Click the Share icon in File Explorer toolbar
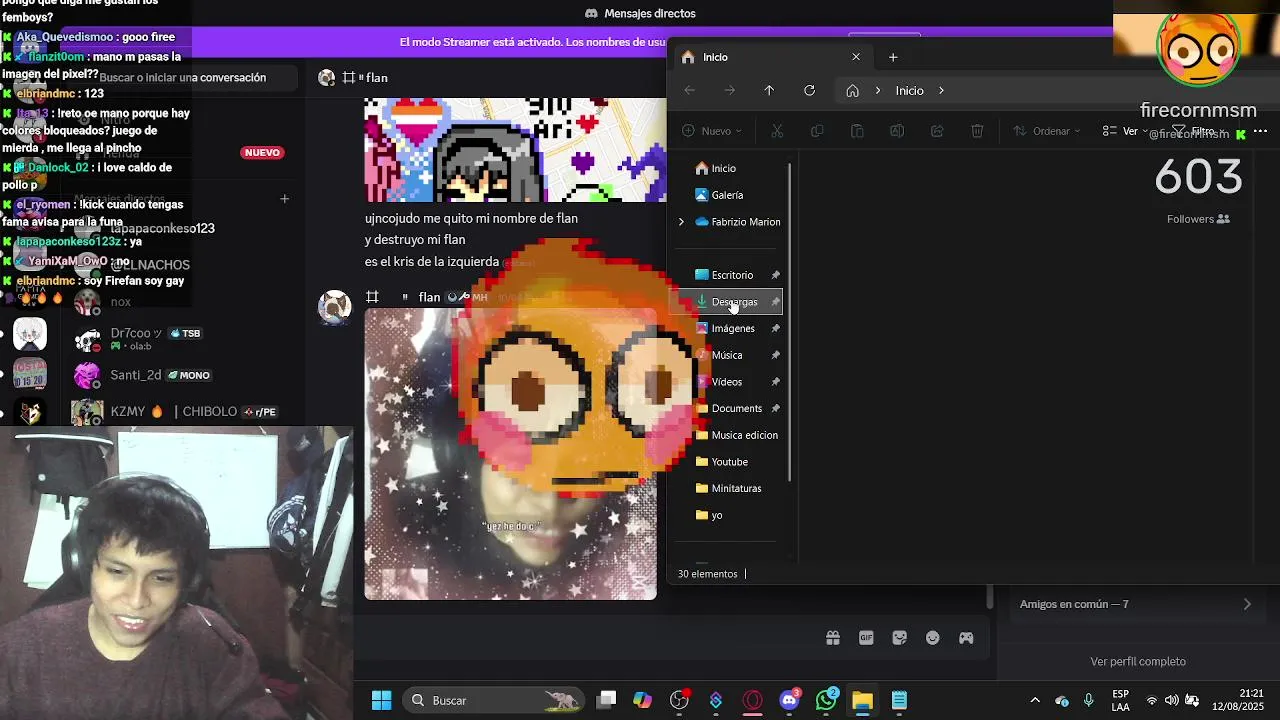 coord(937,131)
